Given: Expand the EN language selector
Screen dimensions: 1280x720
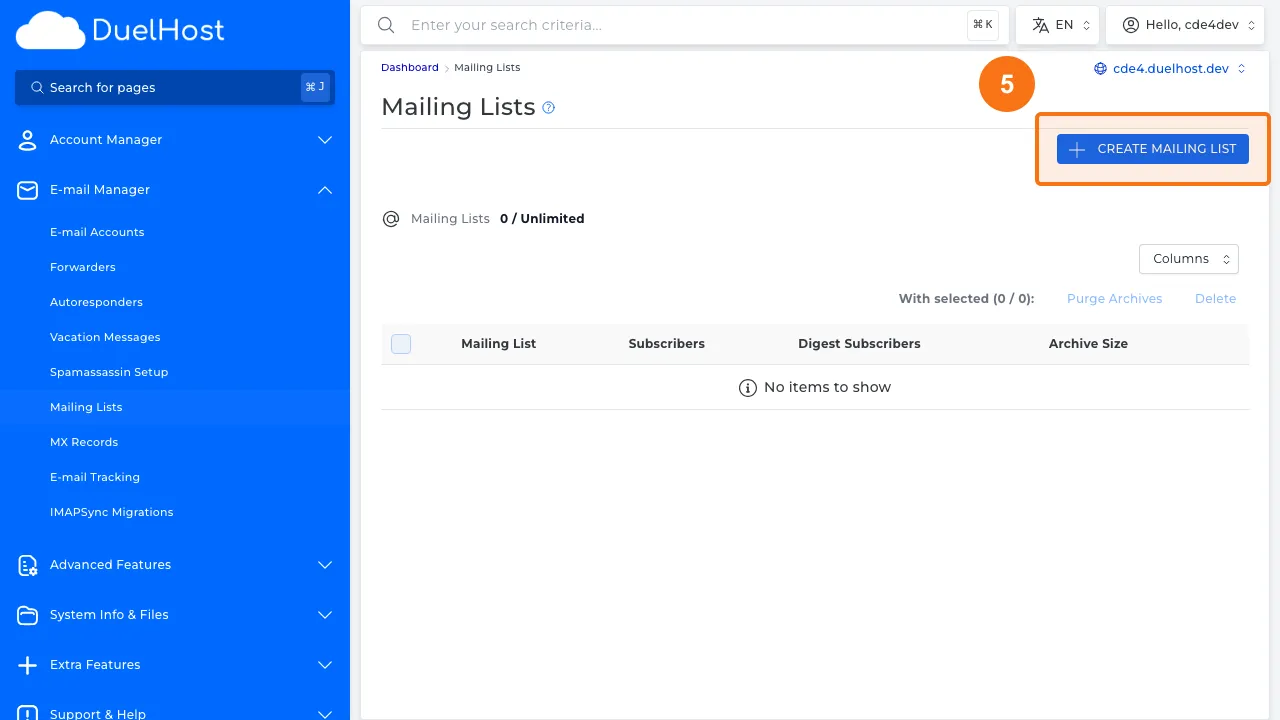Looking at the screenshot, I should (x=1058, y=24).
